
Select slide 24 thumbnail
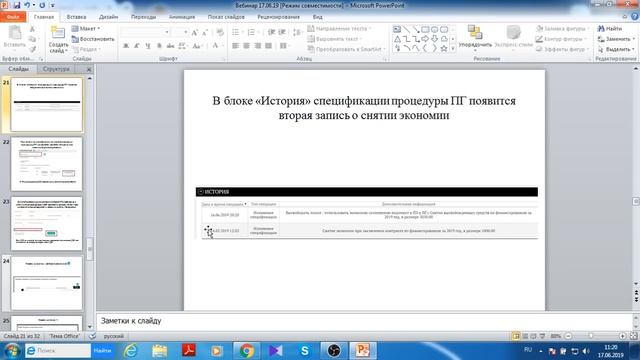47,283
